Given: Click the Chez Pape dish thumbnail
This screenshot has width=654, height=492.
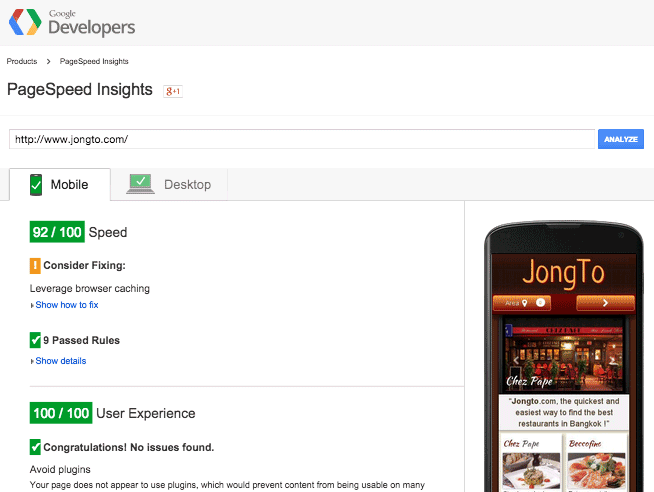Looking at the screenshot, I should coord(531,471).
